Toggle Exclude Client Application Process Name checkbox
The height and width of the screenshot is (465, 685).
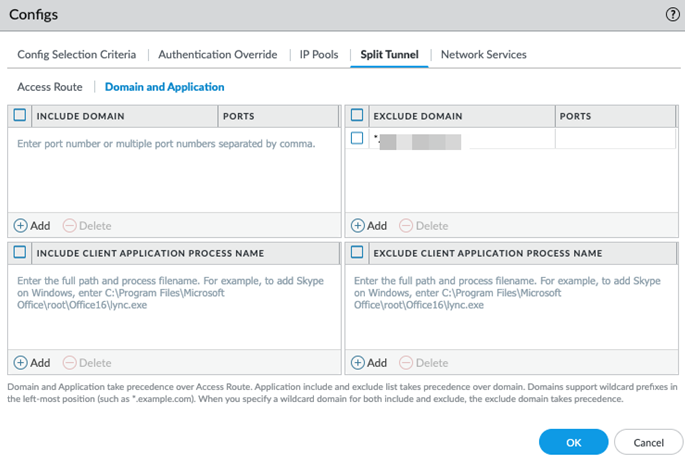click(x=357, y=253)
